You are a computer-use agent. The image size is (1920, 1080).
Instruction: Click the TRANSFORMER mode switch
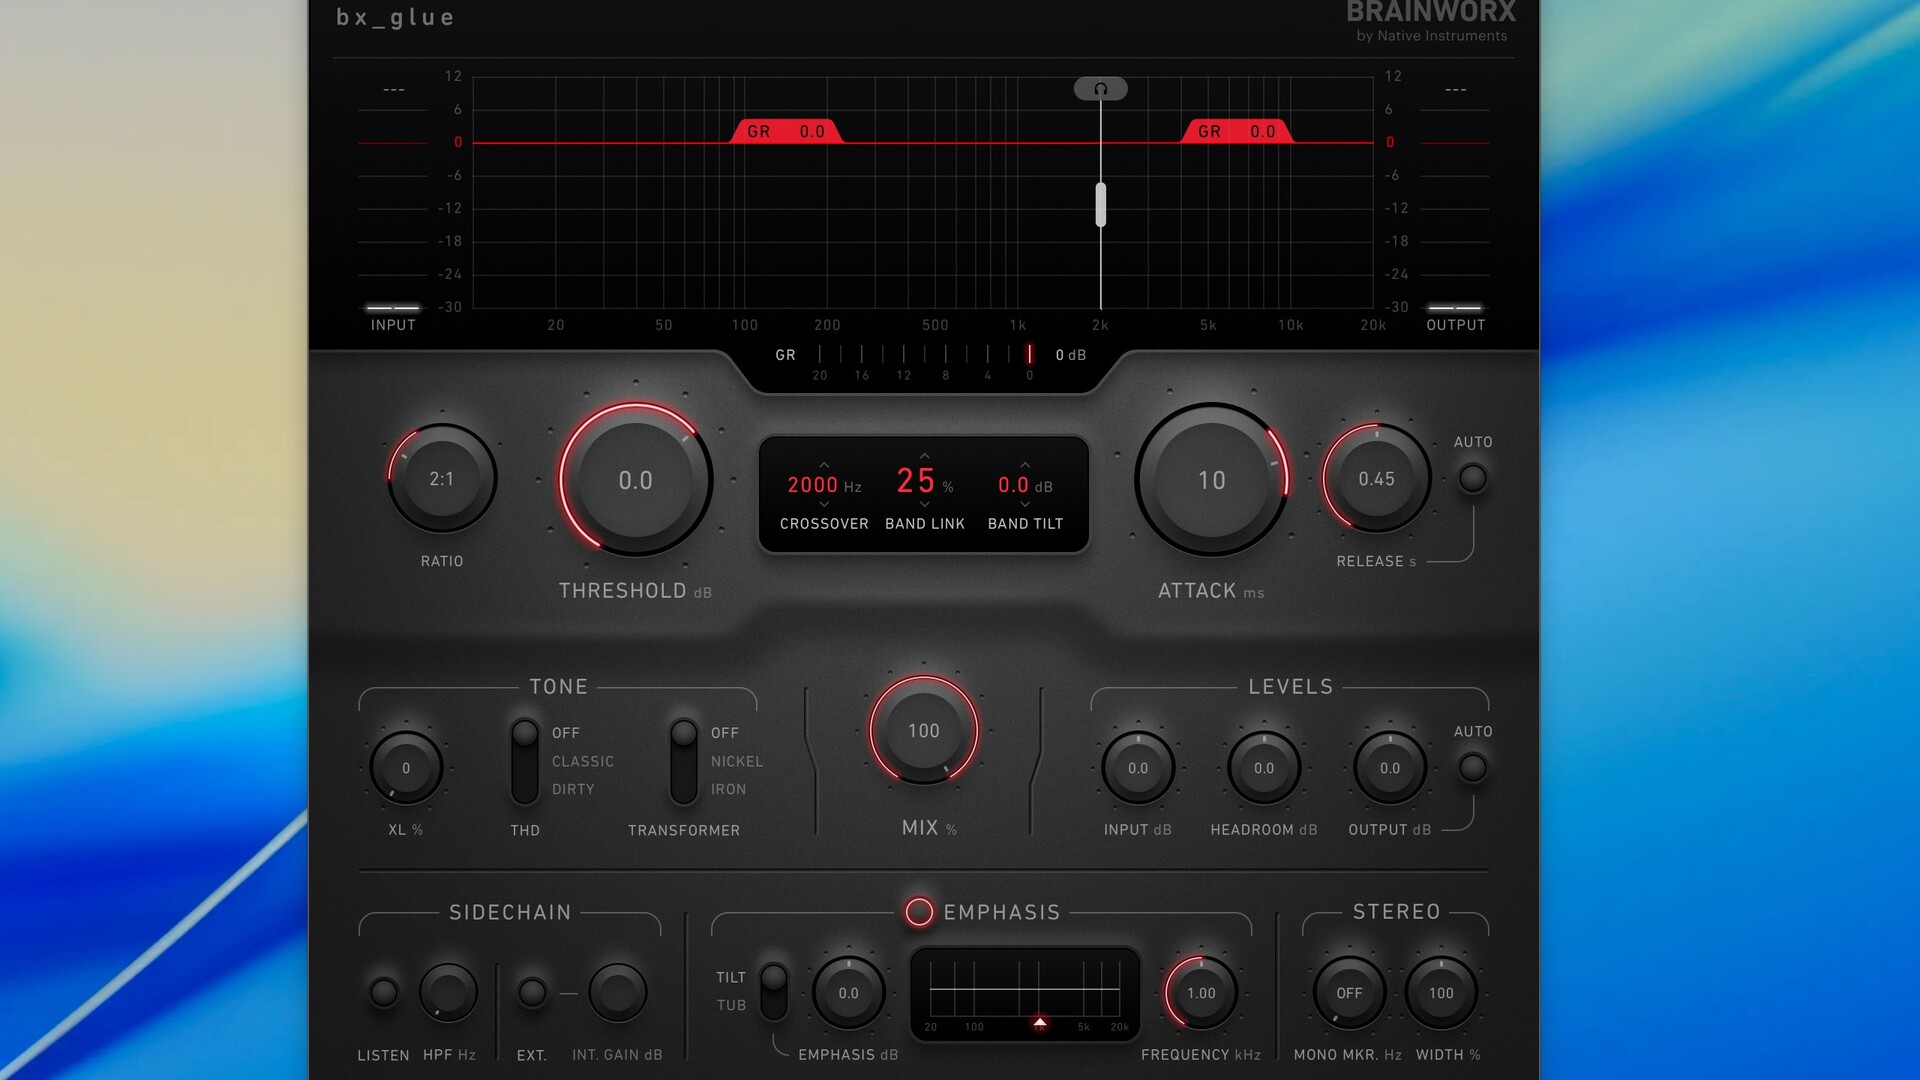click(684, 761)
